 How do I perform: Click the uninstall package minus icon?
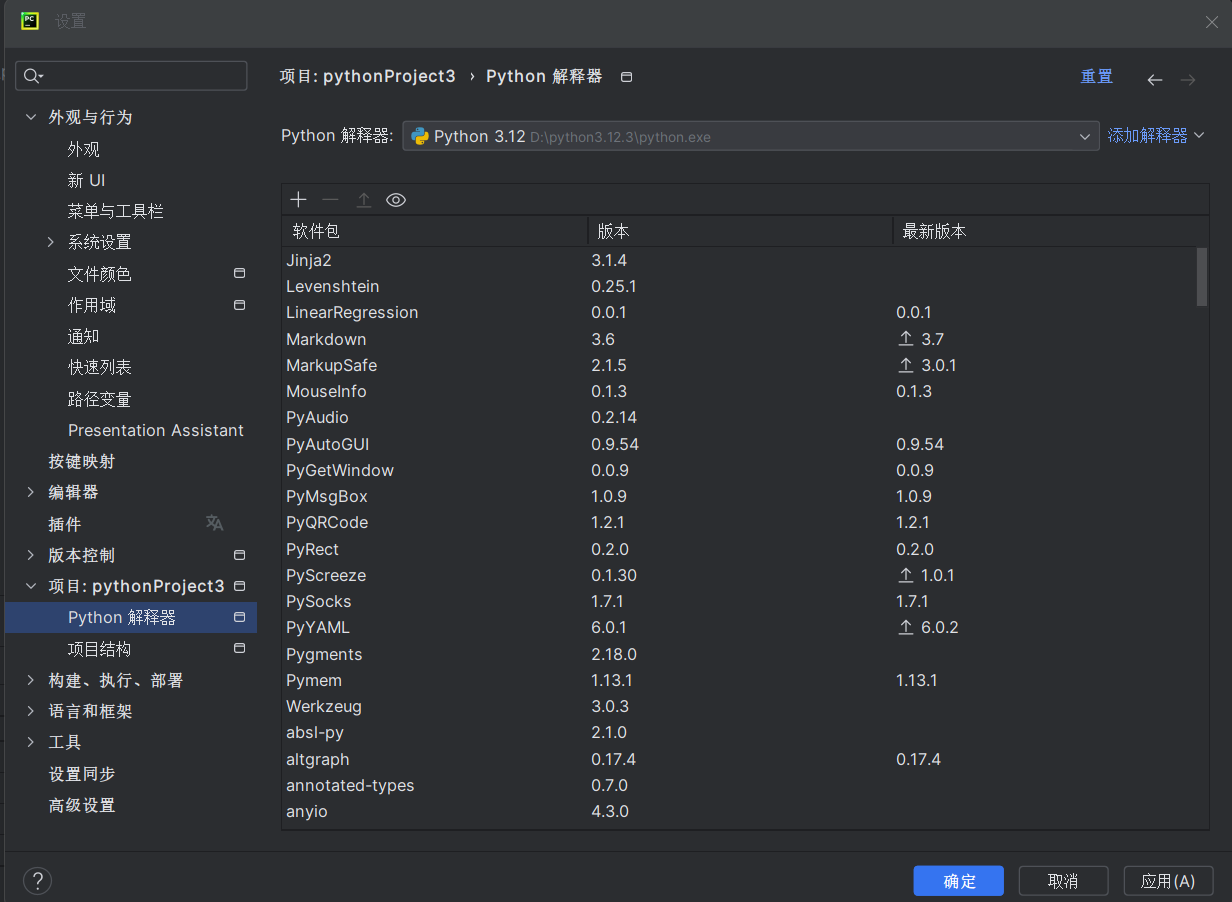click(x=330, y=200)
